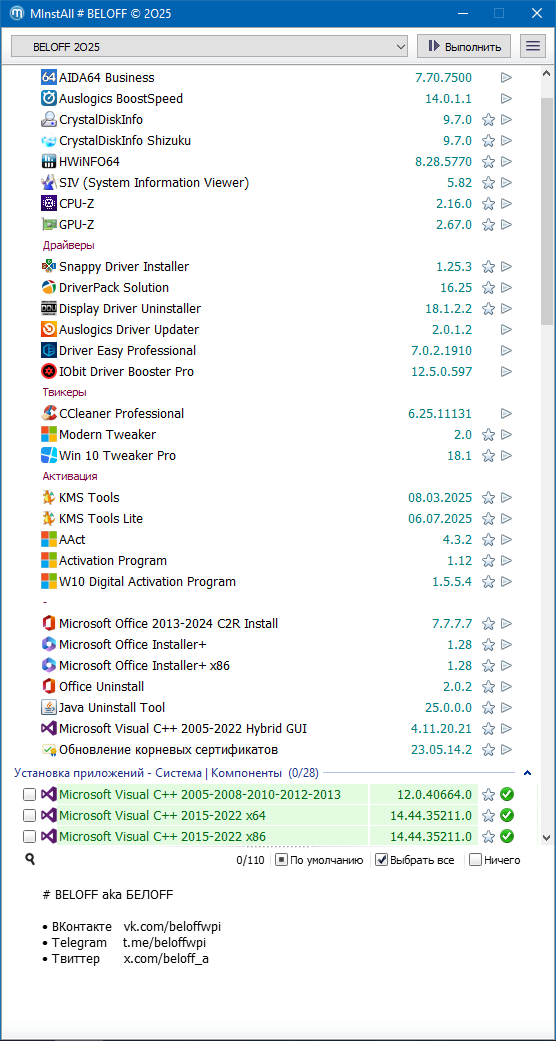Open the BELOFF 2025 profile dropdown
The height and width of the screenshot is (1041, 556).
tap(209, 46)
